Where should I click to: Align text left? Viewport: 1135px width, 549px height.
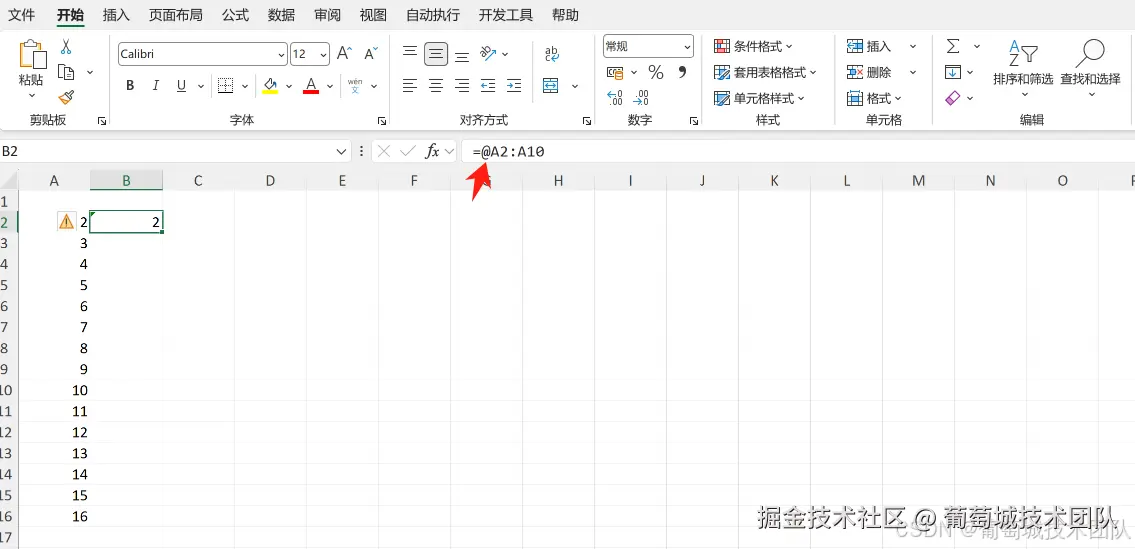(x=410, y=86)
